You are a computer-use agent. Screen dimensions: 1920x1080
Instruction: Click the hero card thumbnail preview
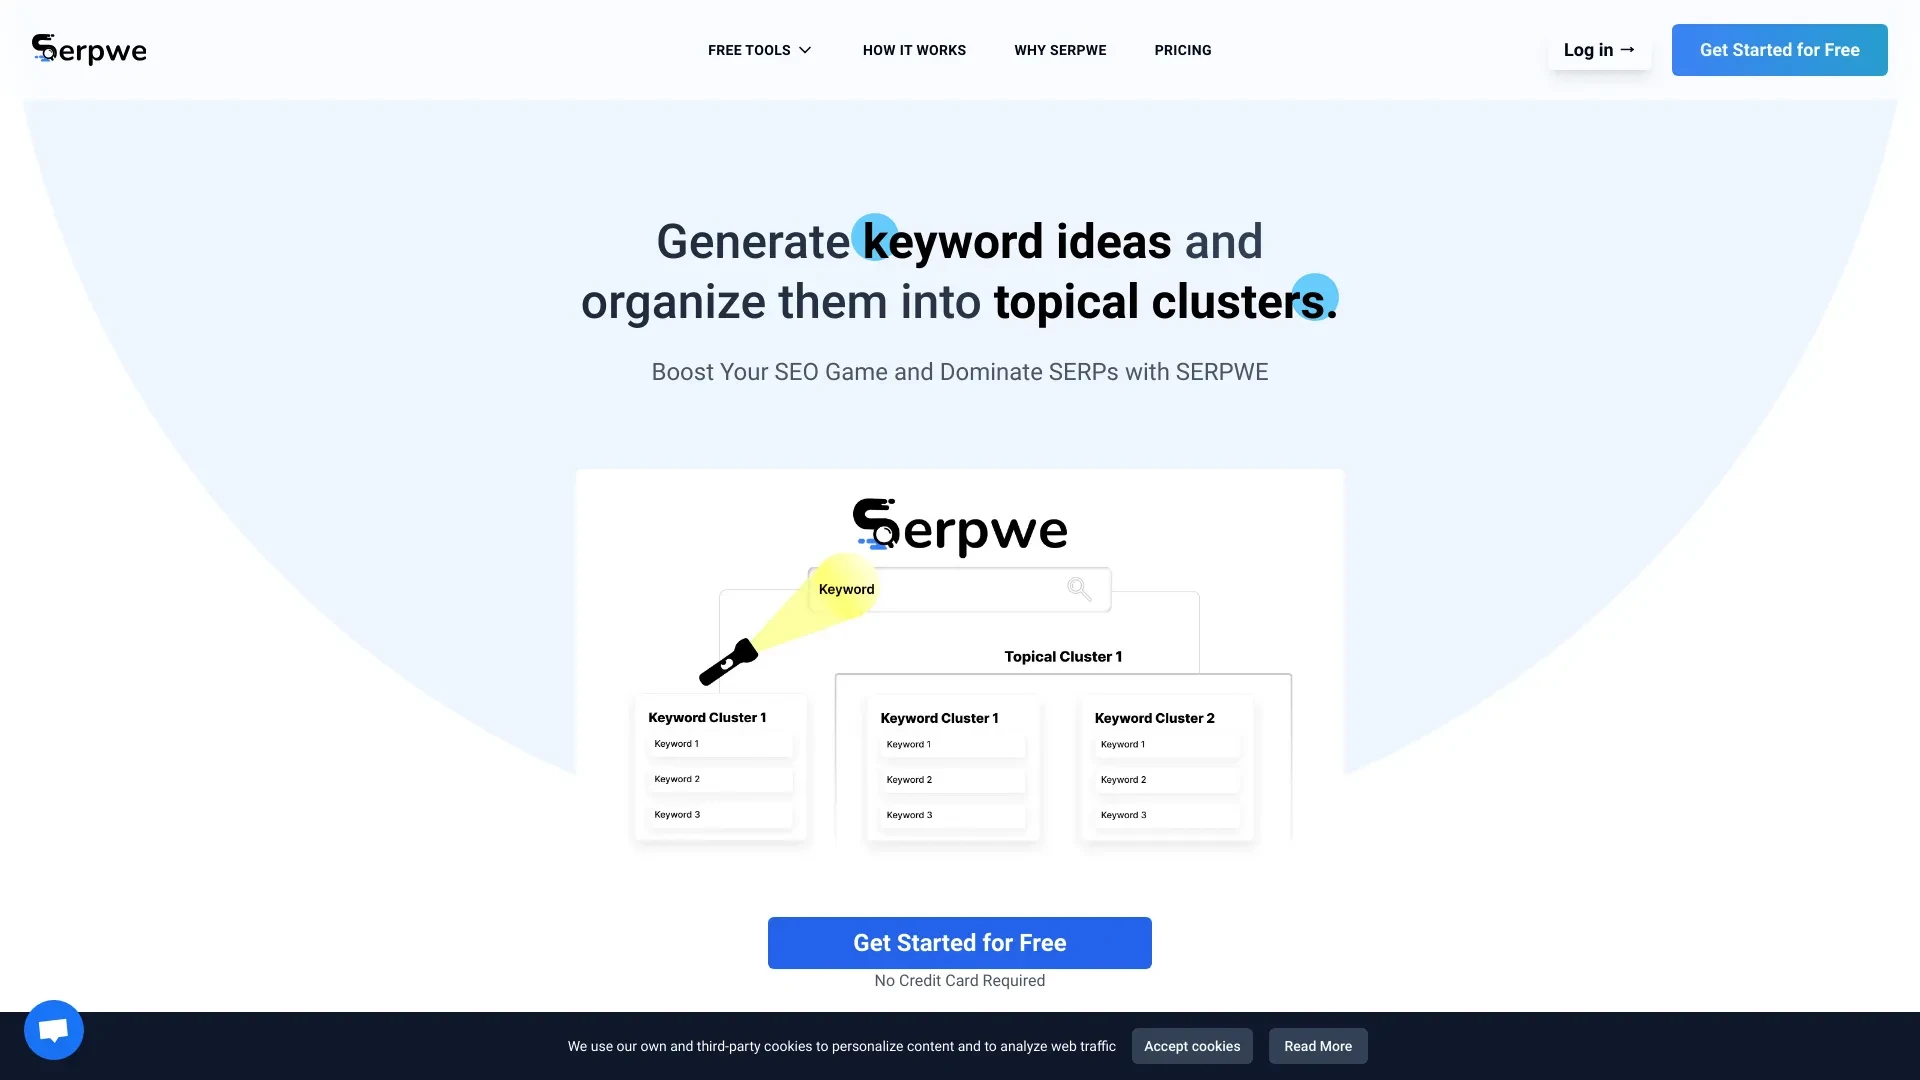coord(960,657)
